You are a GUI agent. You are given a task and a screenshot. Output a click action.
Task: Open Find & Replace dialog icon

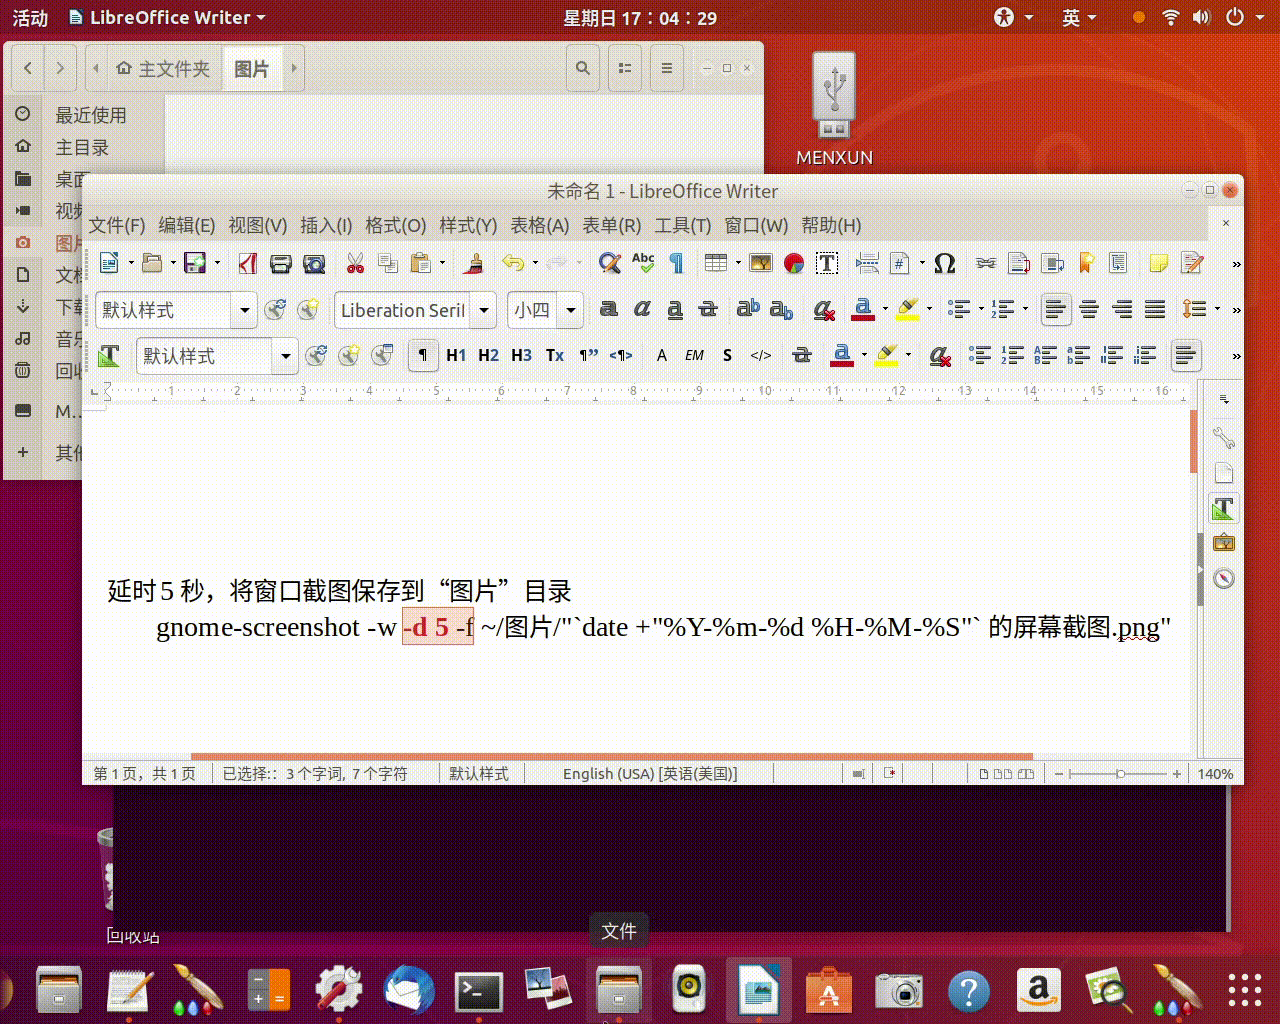tap(609, 263)
